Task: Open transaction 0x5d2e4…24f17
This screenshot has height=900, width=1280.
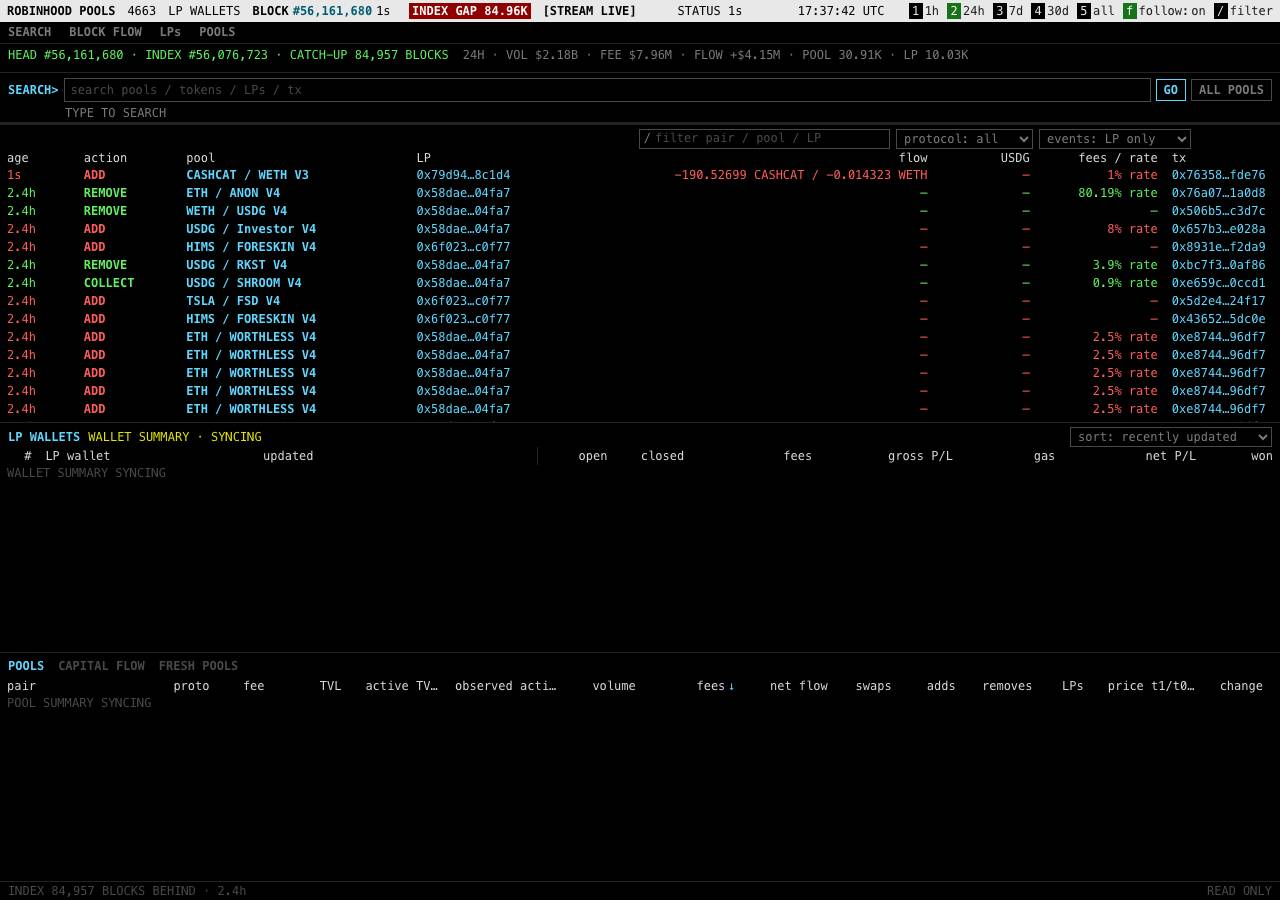Action: point(1218,301)
